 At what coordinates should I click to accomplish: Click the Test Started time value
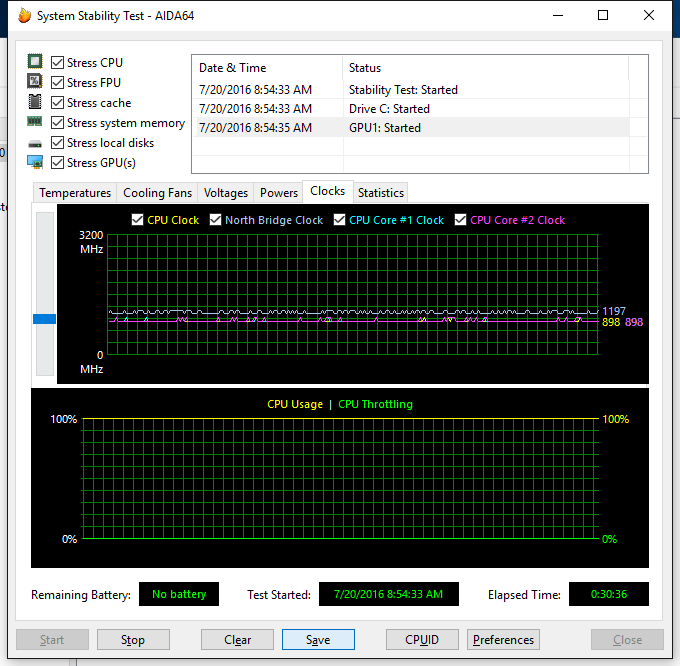389,594
